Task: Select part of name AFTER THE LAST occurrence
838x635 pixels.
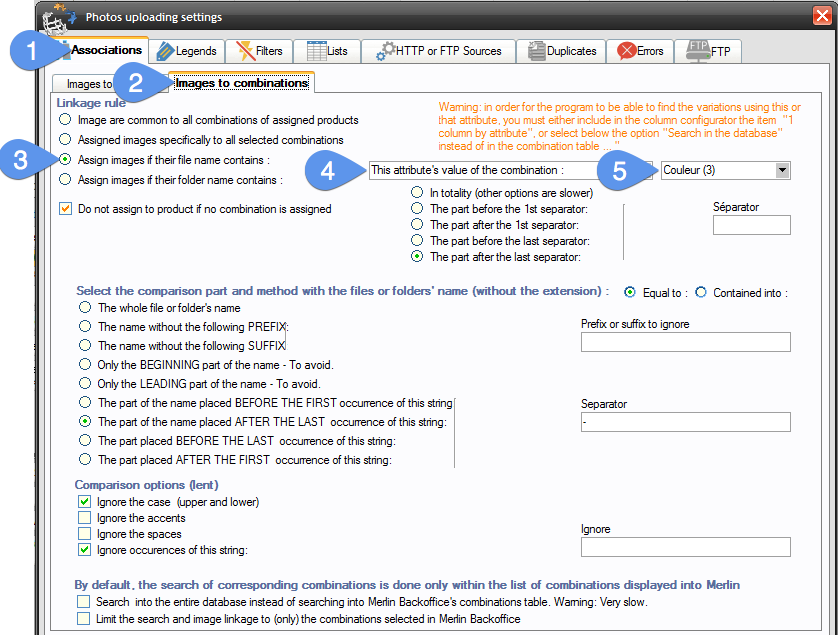Action: pyautogui.click(x=85, y=421)
